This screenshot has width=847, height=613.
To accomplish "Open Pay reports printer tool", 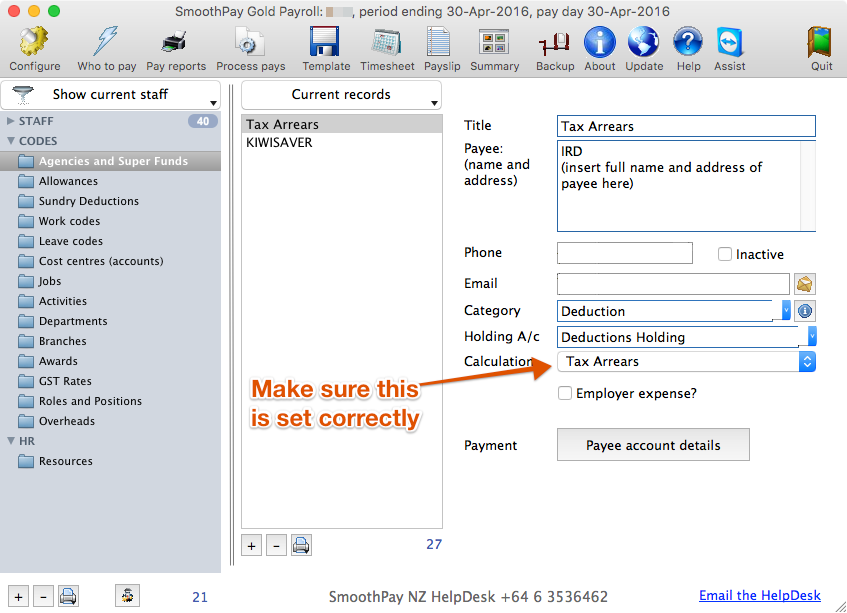I will tap(176, 49).
